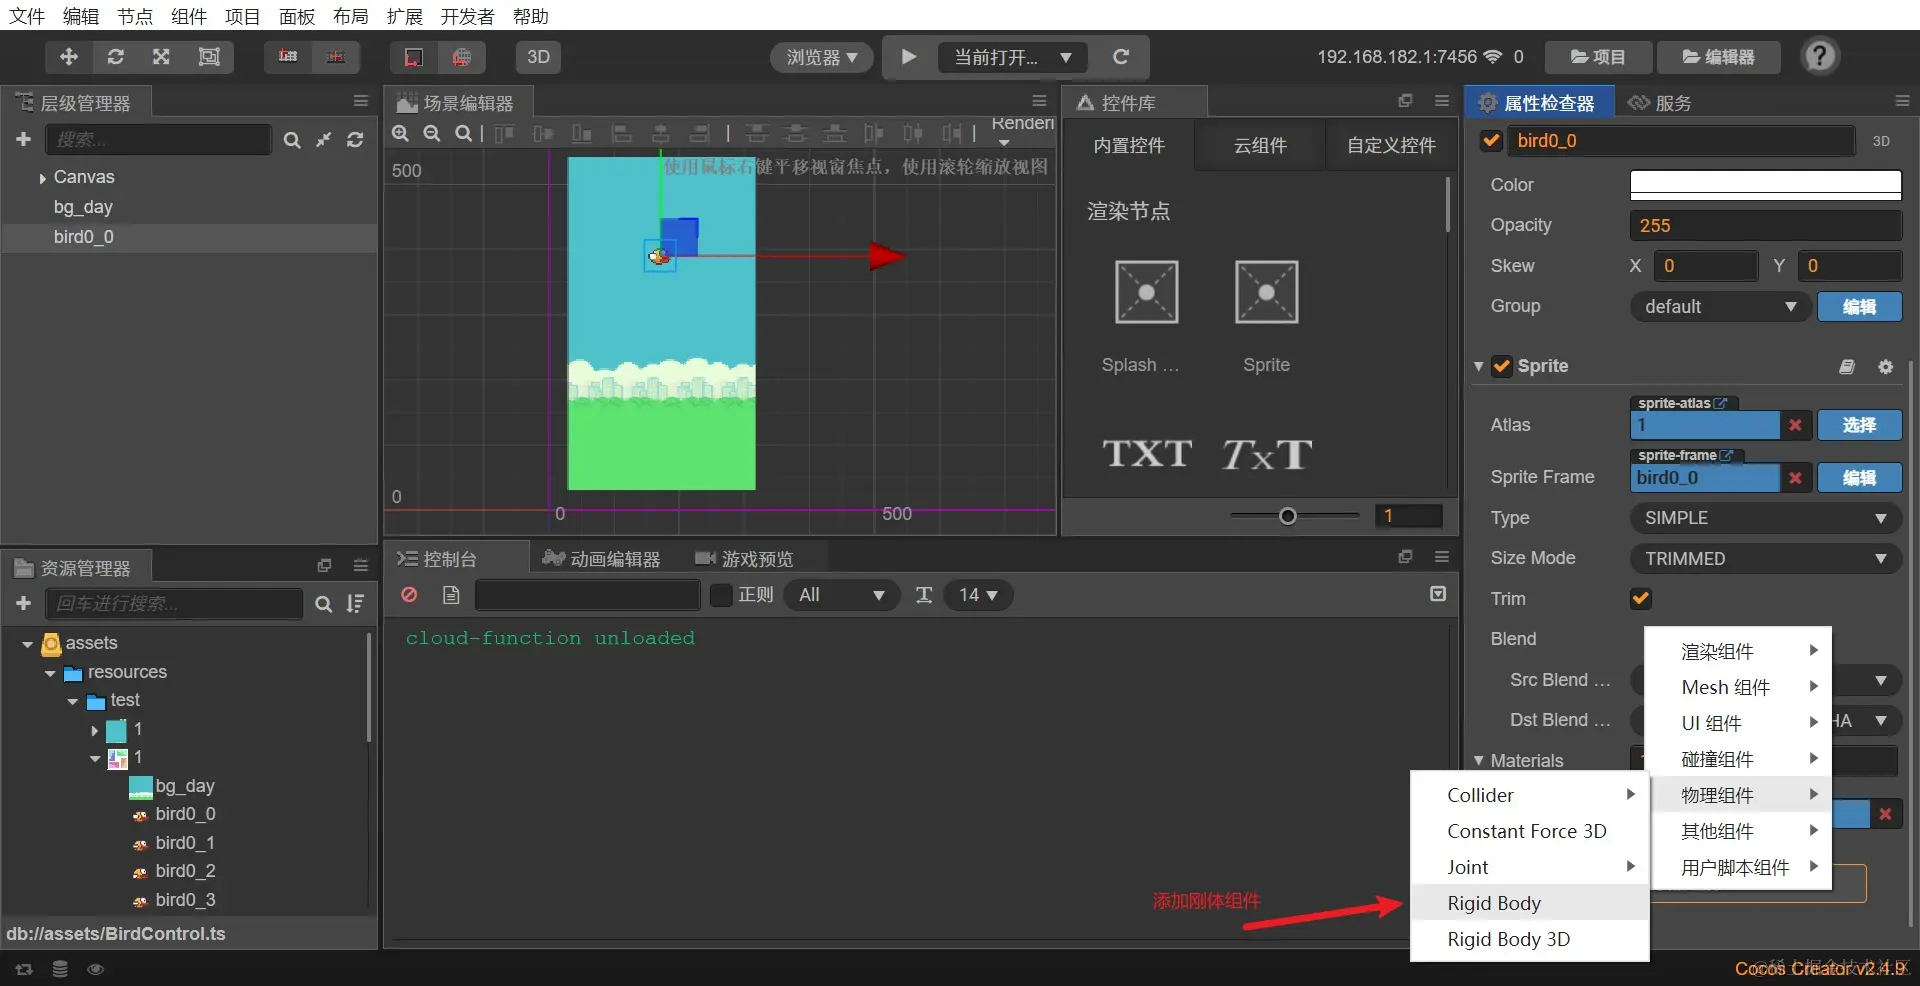
Task: Refresh the hierarchy panel
Action: click(x=355, y=140)
